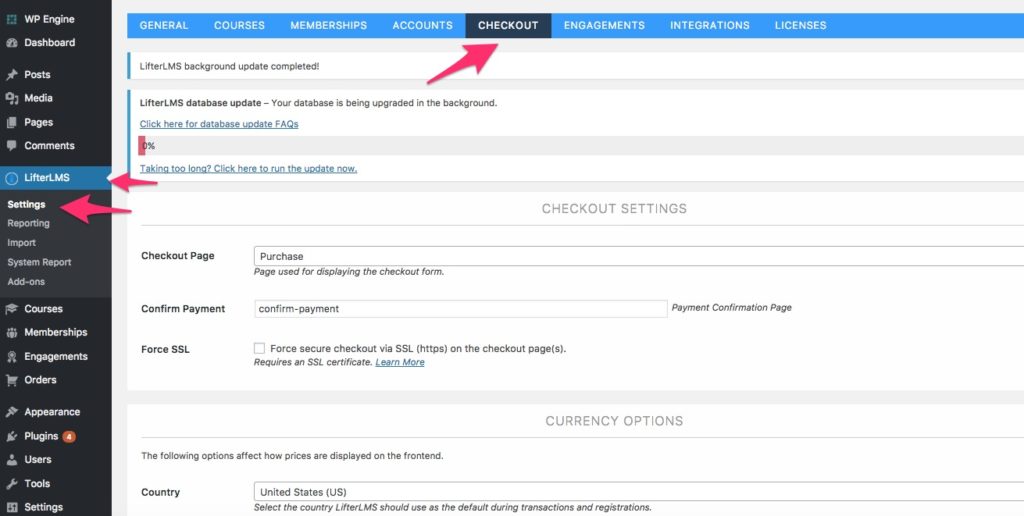This screenshot has width=1024, height=516.
Task: Open the Licenses tab
Action: (x=801, y=25)
